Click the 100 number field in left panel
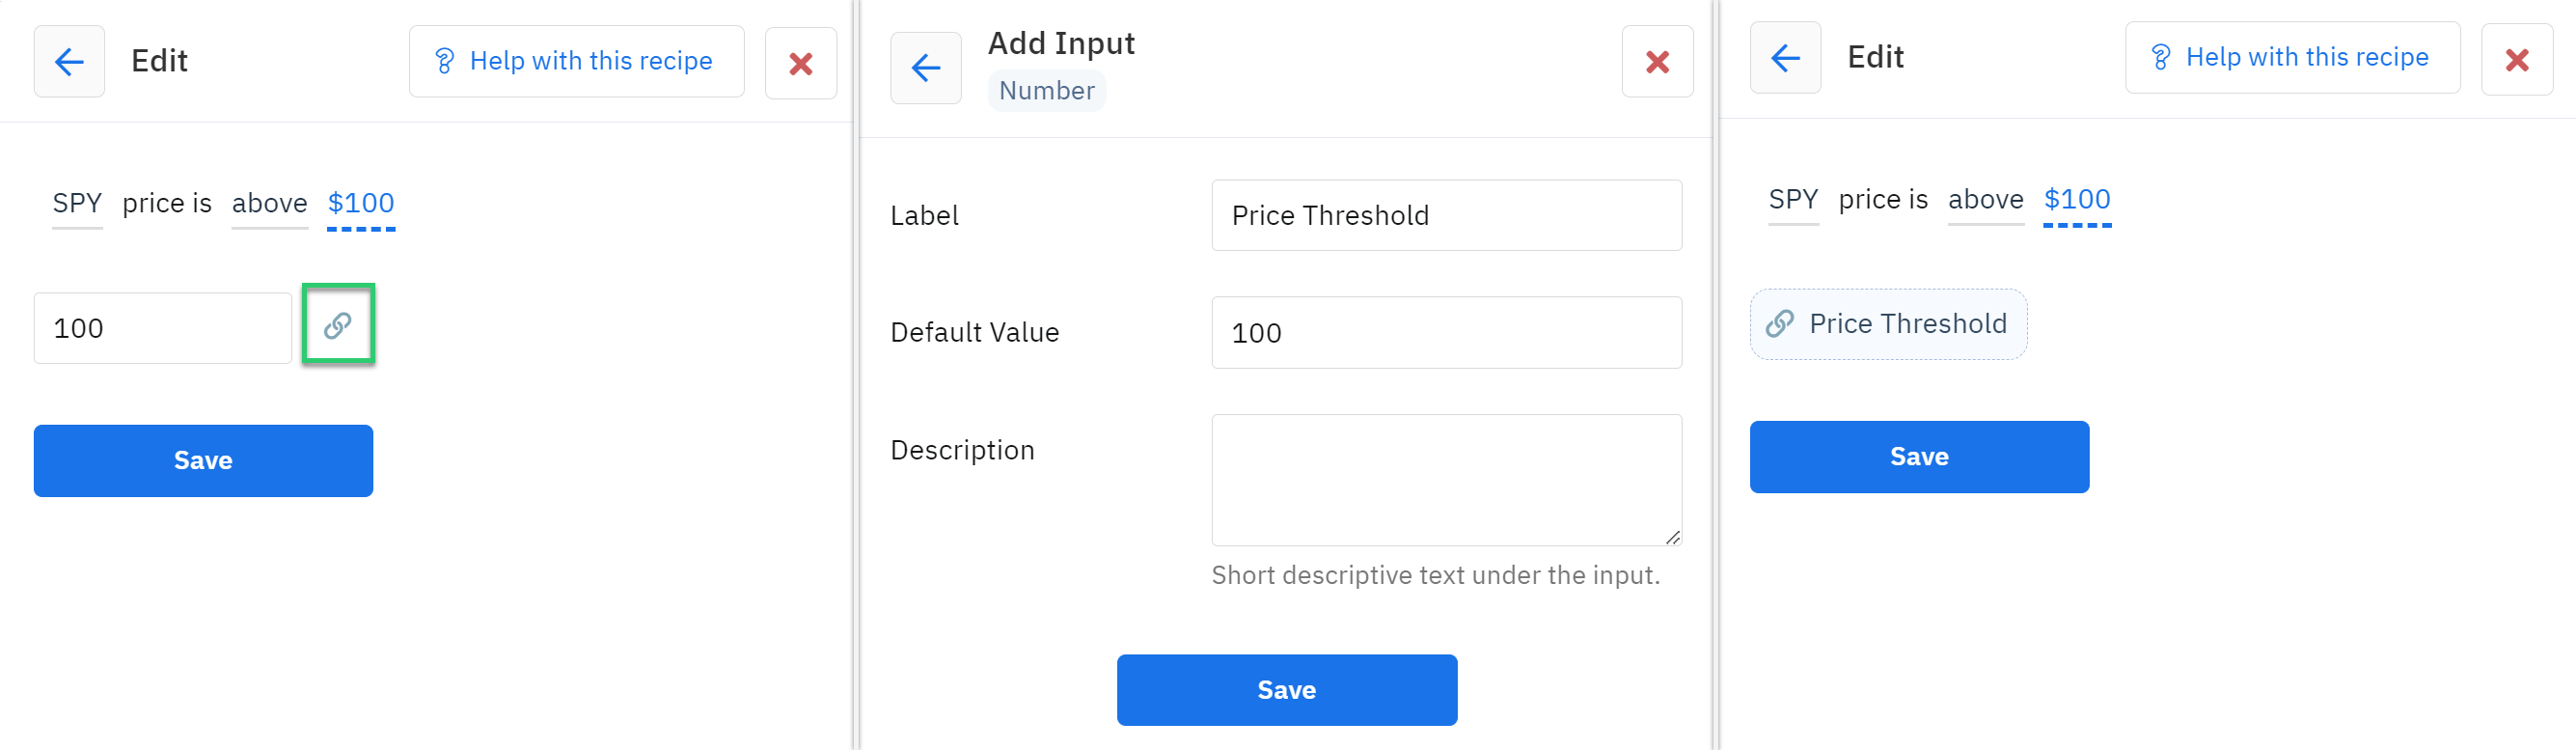This screenshot has width=2576, height=750. click(x=162, y=328)
